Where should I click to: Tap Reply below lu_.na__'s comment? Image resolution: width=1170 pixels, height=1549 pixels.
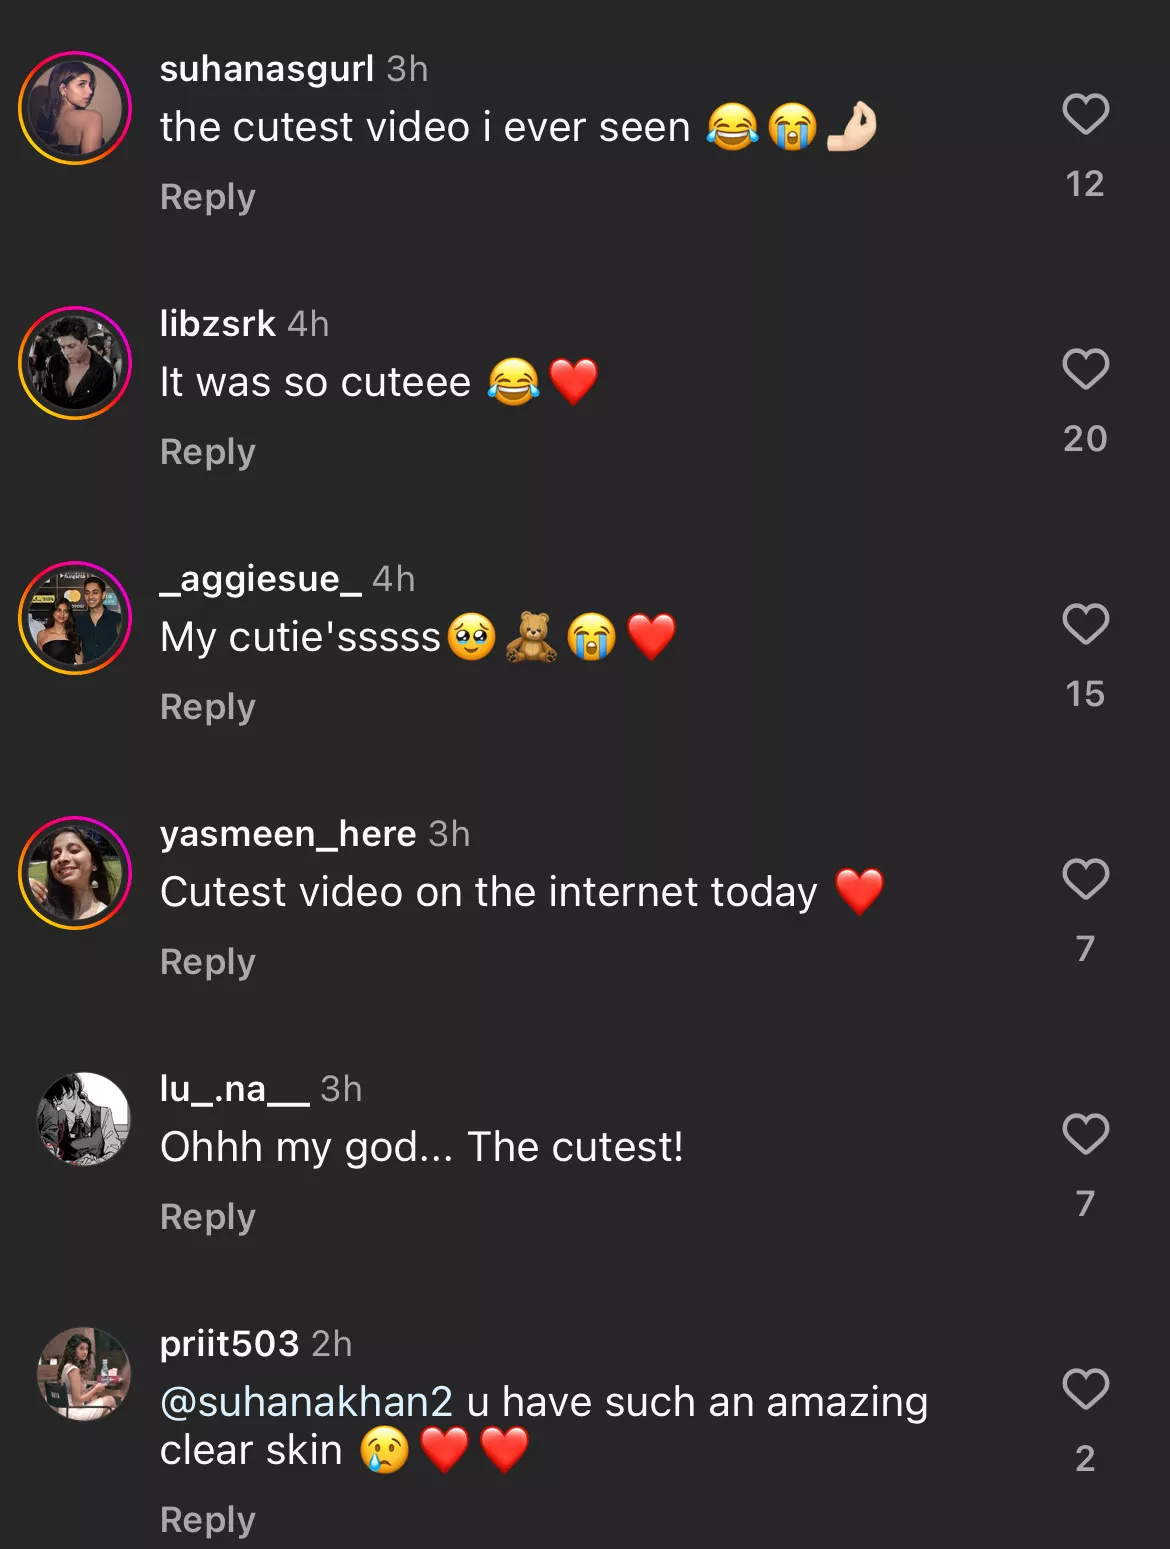[x=208, y=1217]
